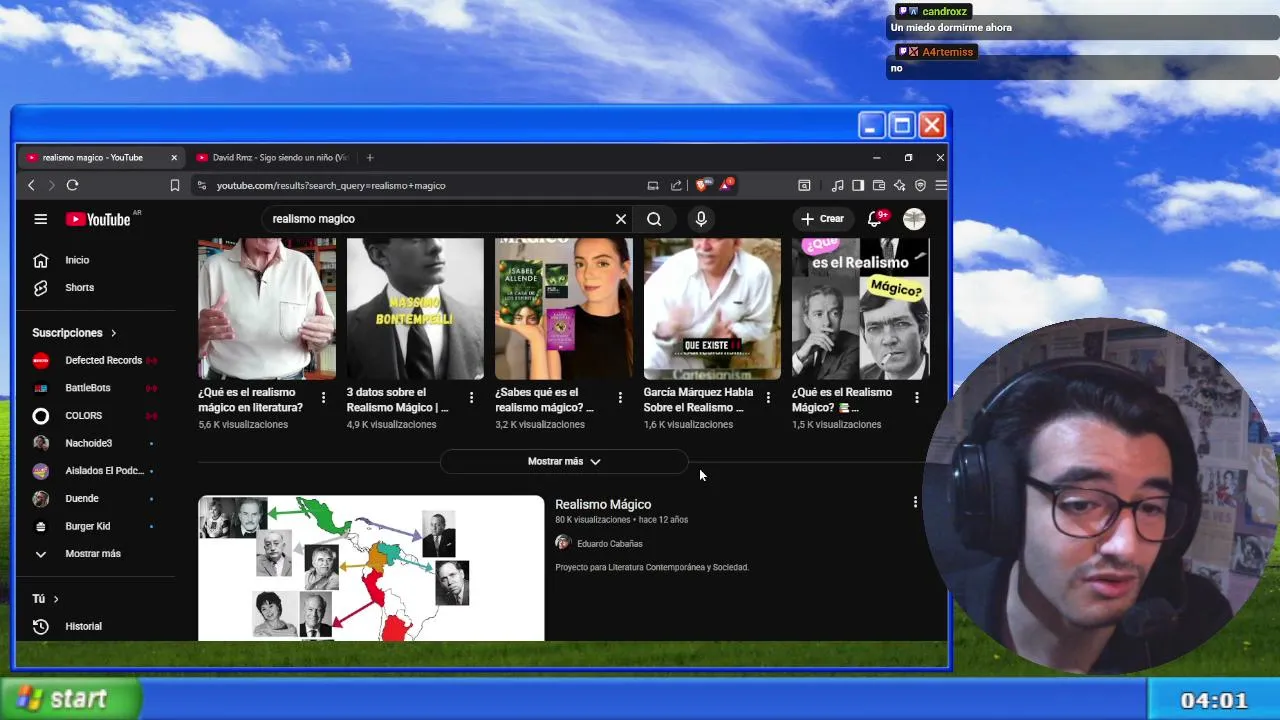
Task: Open short '3 datos sobre el Realismo Mágico'
Action: (415, 308)
